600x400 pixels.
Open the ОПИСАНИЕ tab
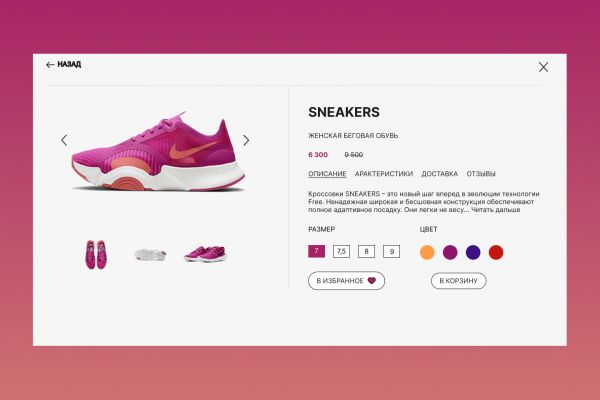tap(327, 174)
